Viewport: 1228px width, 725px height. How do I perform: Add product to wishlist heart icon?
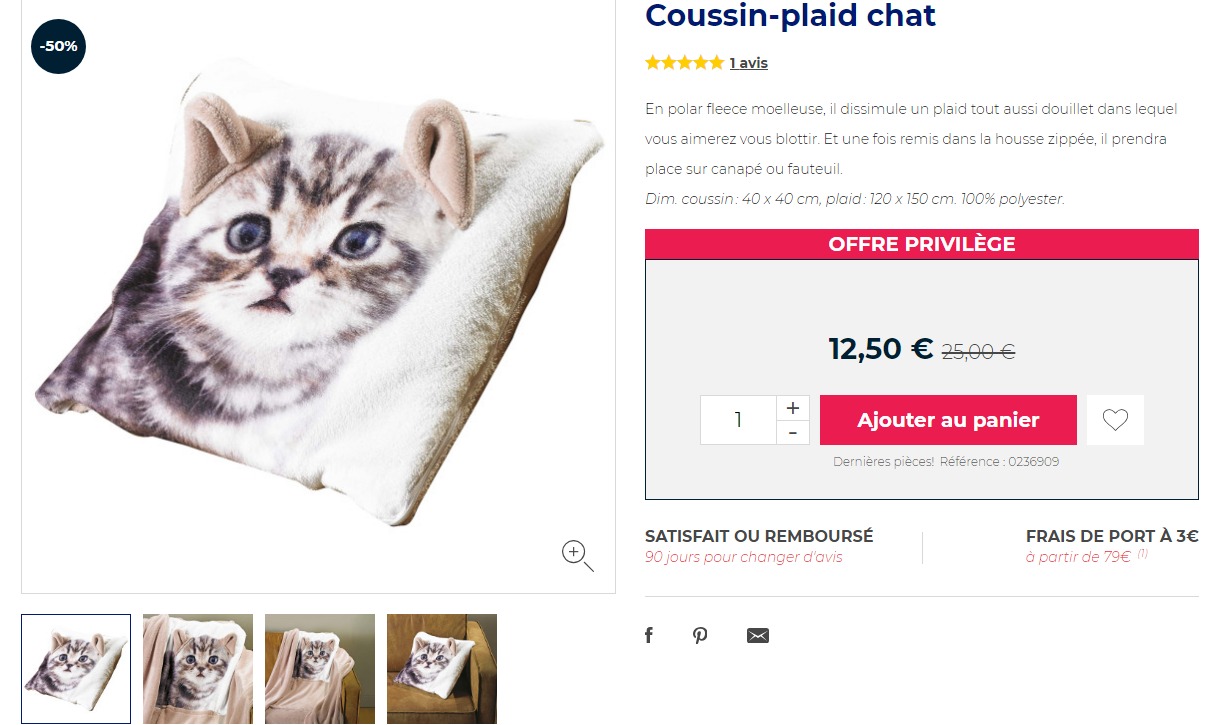coord(1115,420)
